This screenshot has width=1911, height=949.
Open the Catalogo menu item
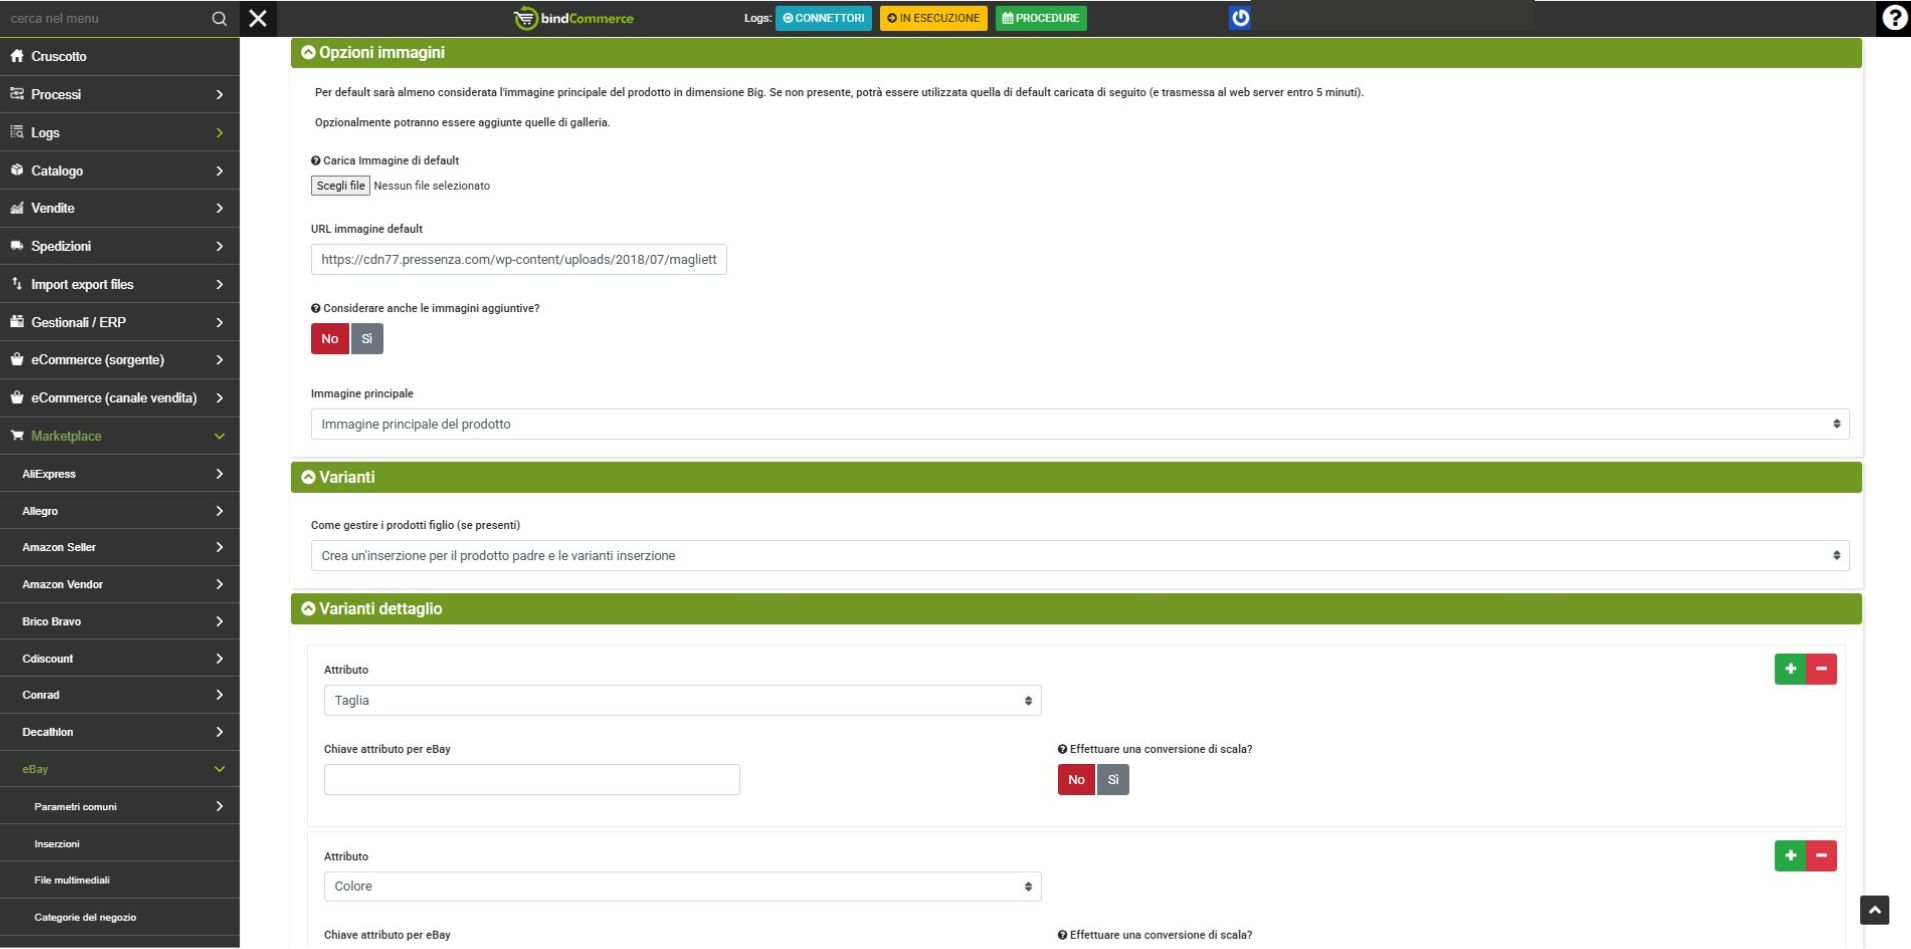point(119,171)
